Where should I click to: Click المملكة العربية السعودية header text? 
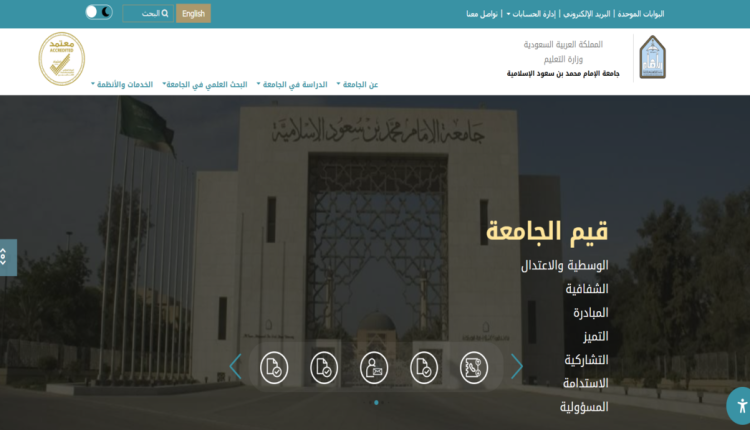(563, 44)
